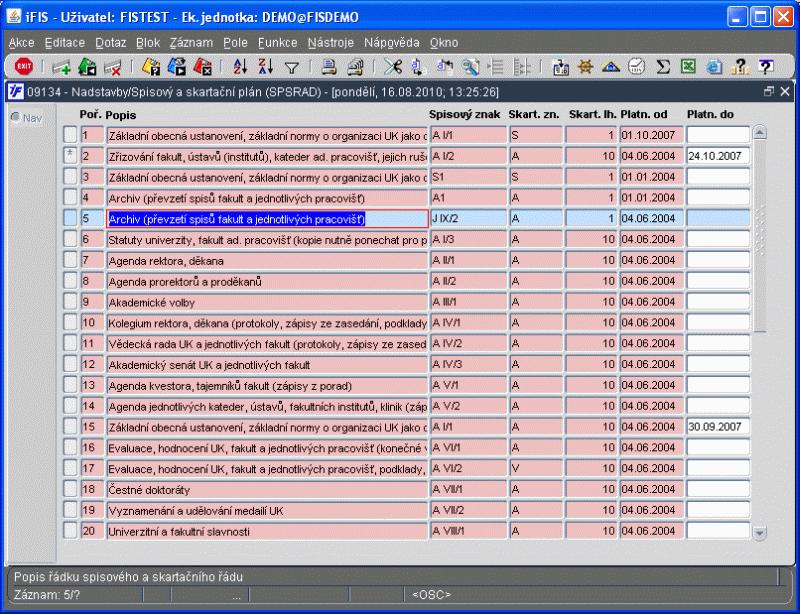Click the Spisový znak field 'A VIII/1'
The image size is (800, 614).
[468, 531]
